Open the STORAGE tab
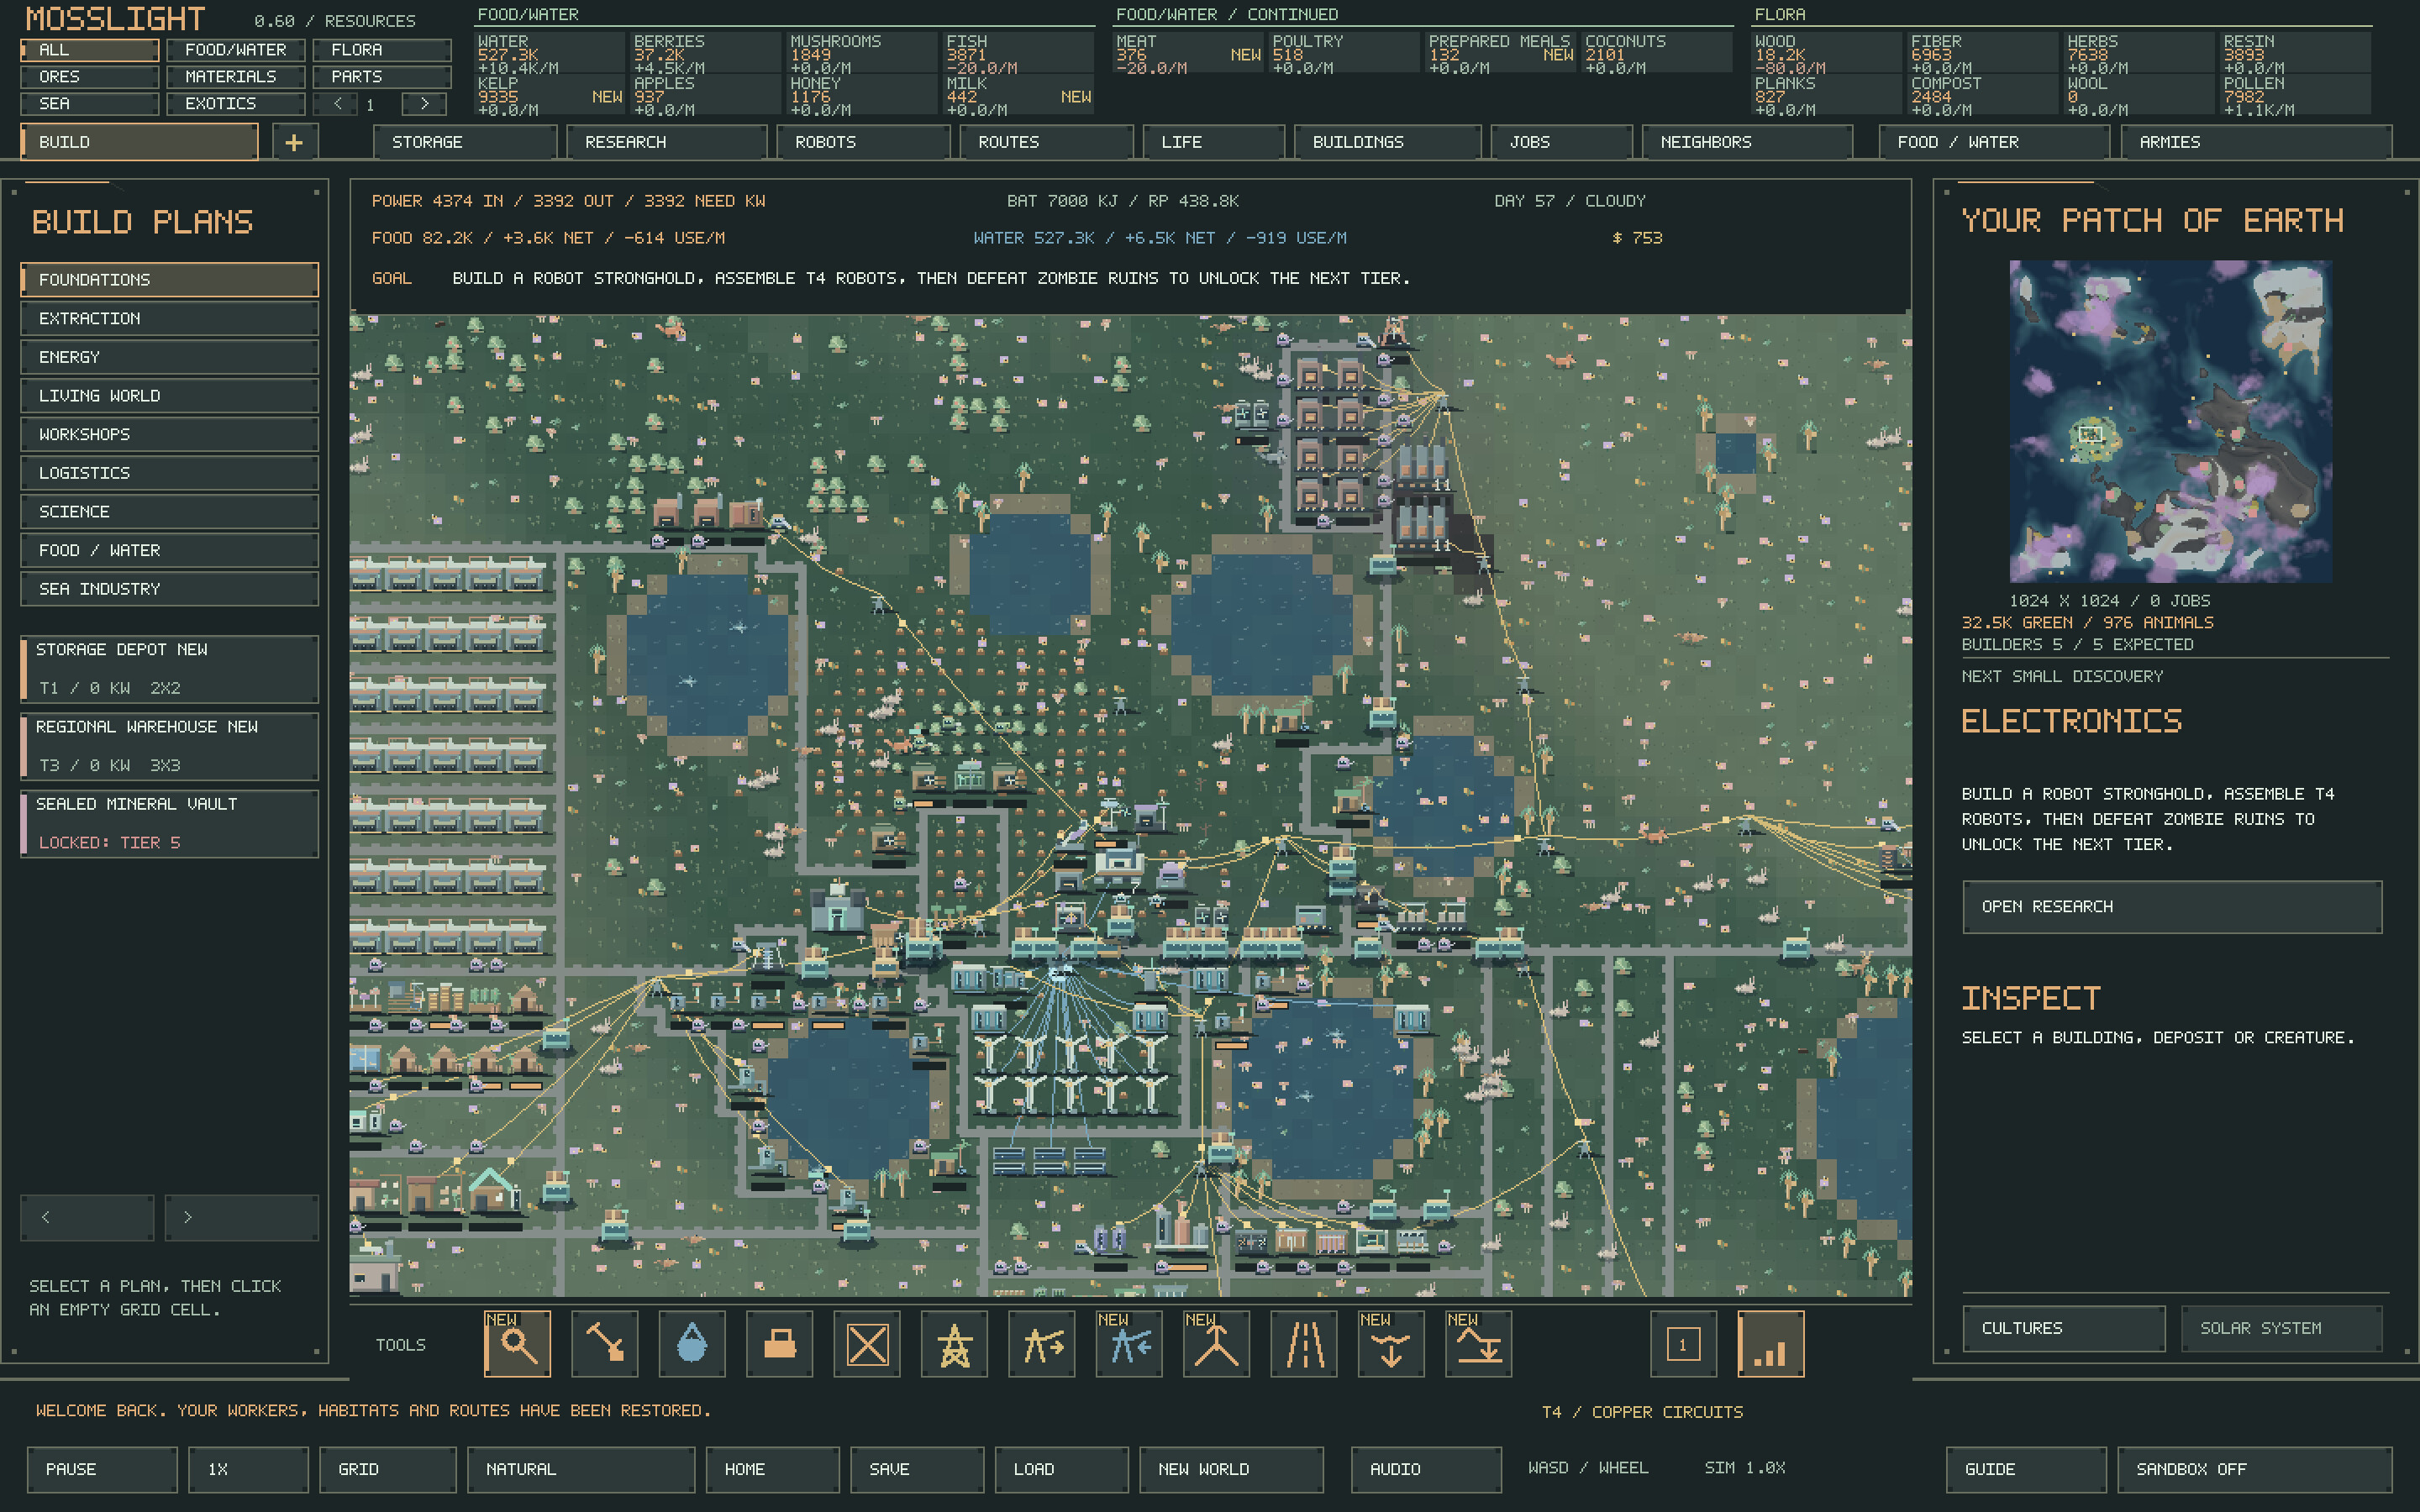 pyautogui.click(x=465, y=142)
